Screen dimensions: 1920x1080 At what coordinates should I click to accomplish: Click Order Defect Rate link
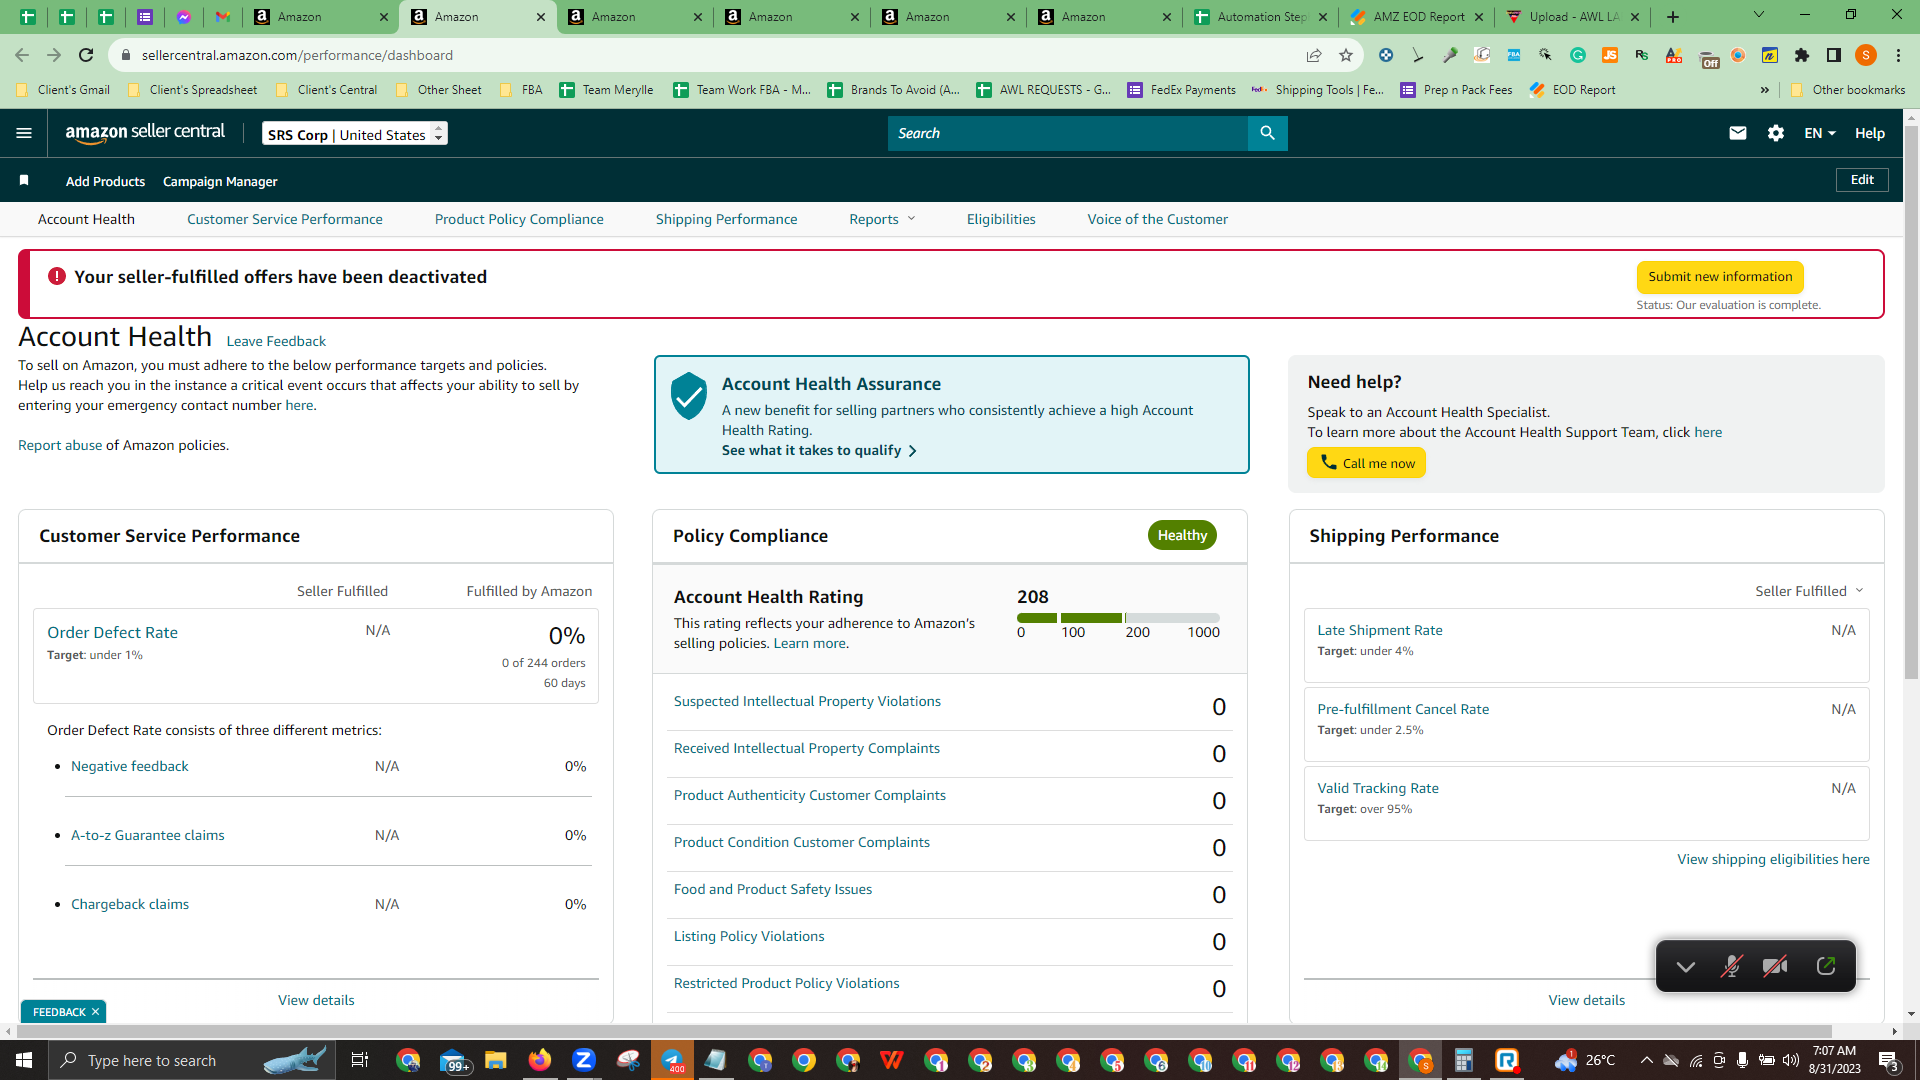[112, 632]
